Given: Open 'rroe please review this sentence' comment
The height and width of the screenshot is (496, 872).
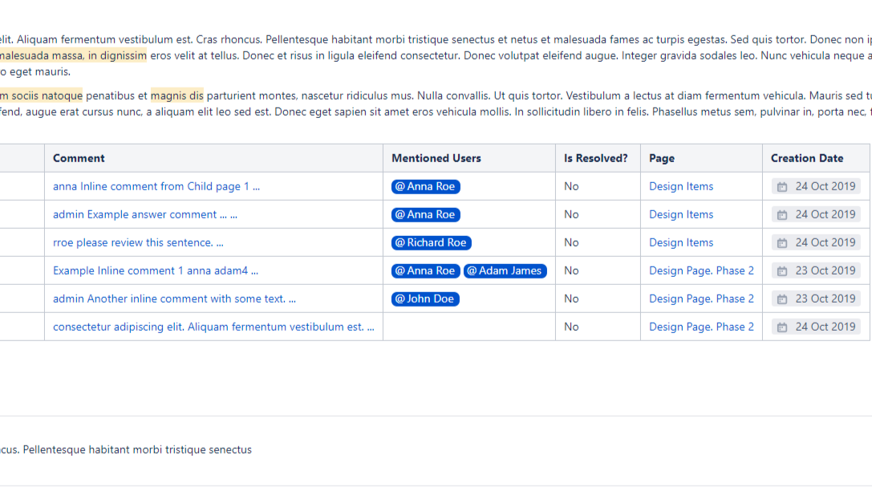Looking at the screenshot, I should pos(138,243).
